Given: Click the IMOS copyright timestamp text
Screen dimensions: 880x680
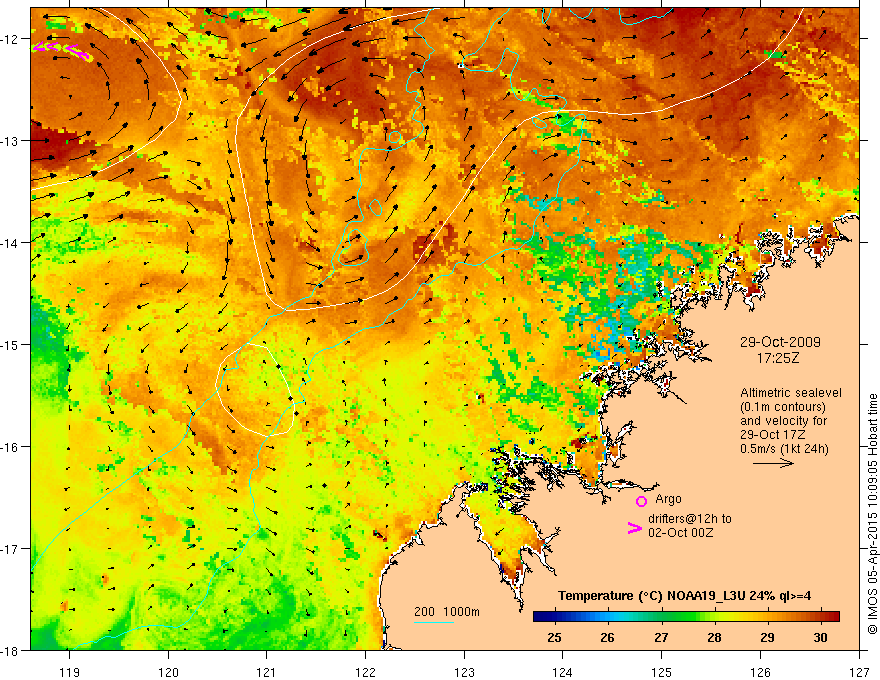Looking at the screenshot, I should click(872, 514).
